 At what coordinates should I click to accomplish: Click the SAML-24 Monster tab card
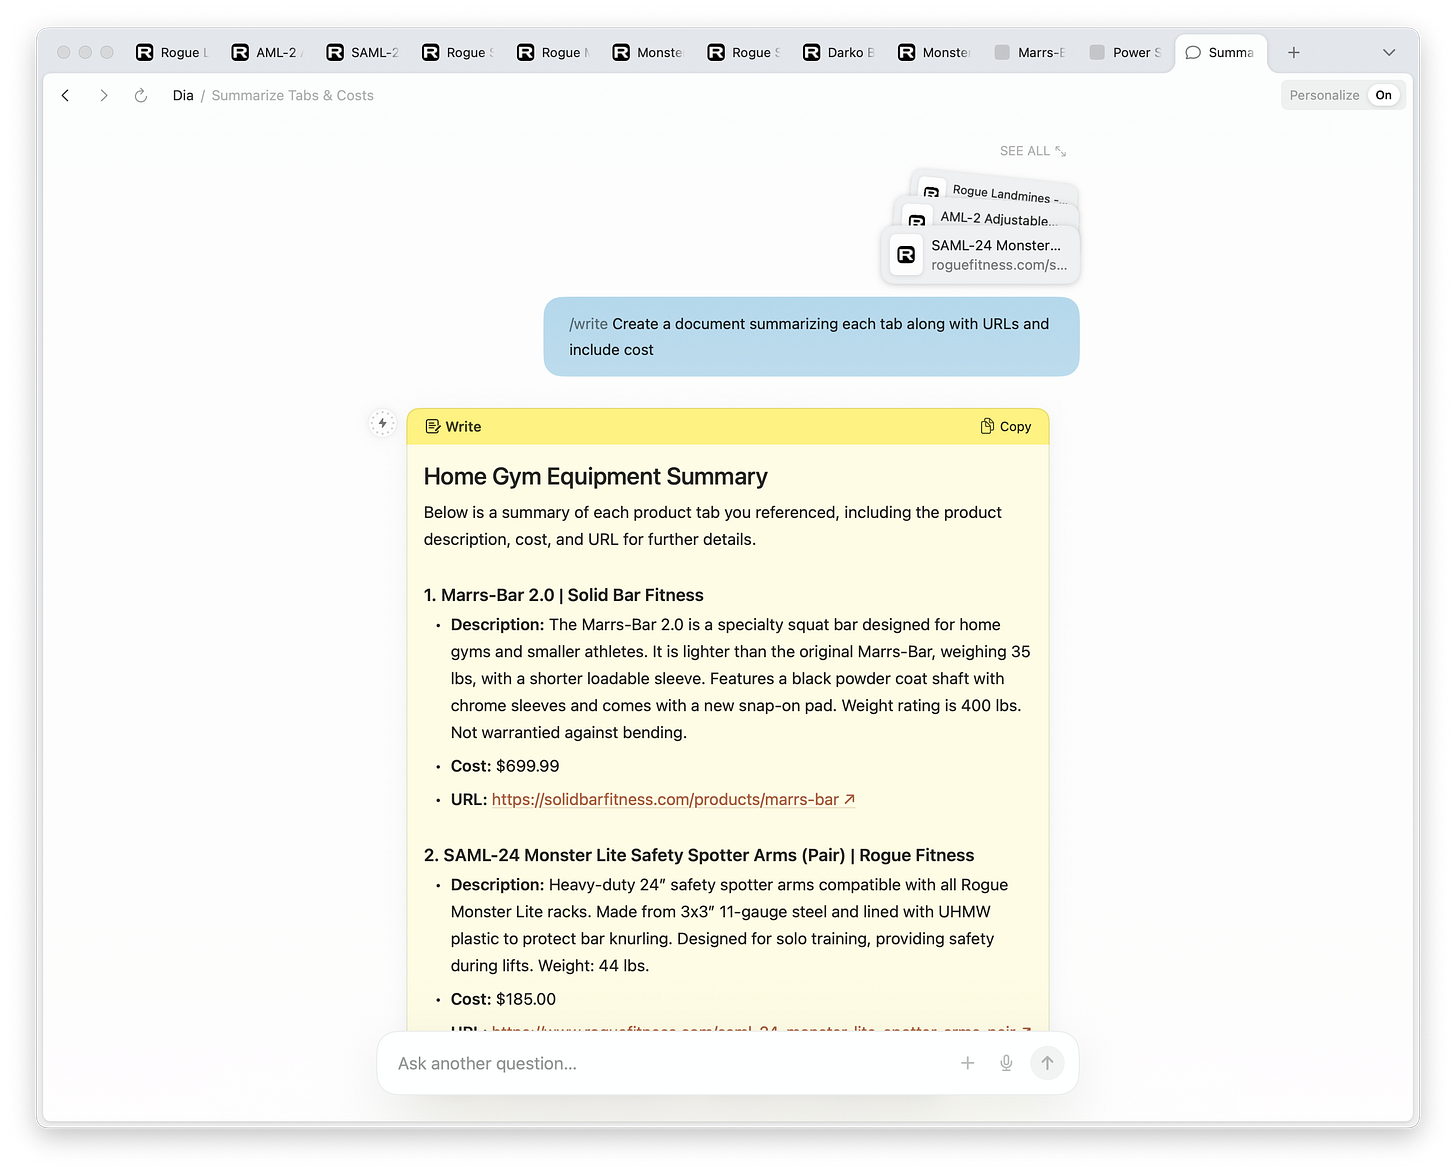point(980,254)
